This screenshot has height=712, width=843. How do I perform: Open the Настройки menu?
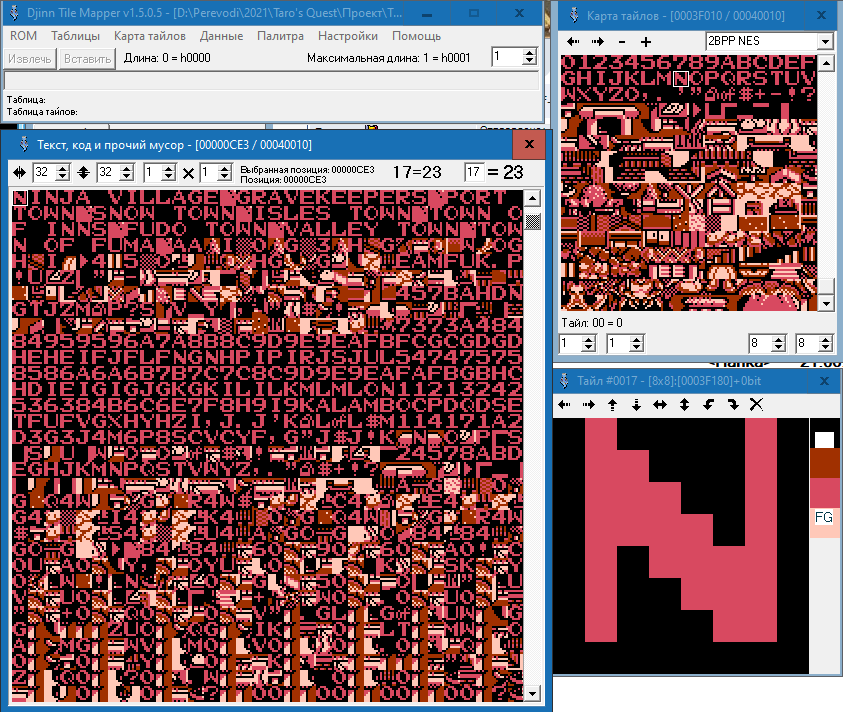pyautogui.click(x=348, y=36)
